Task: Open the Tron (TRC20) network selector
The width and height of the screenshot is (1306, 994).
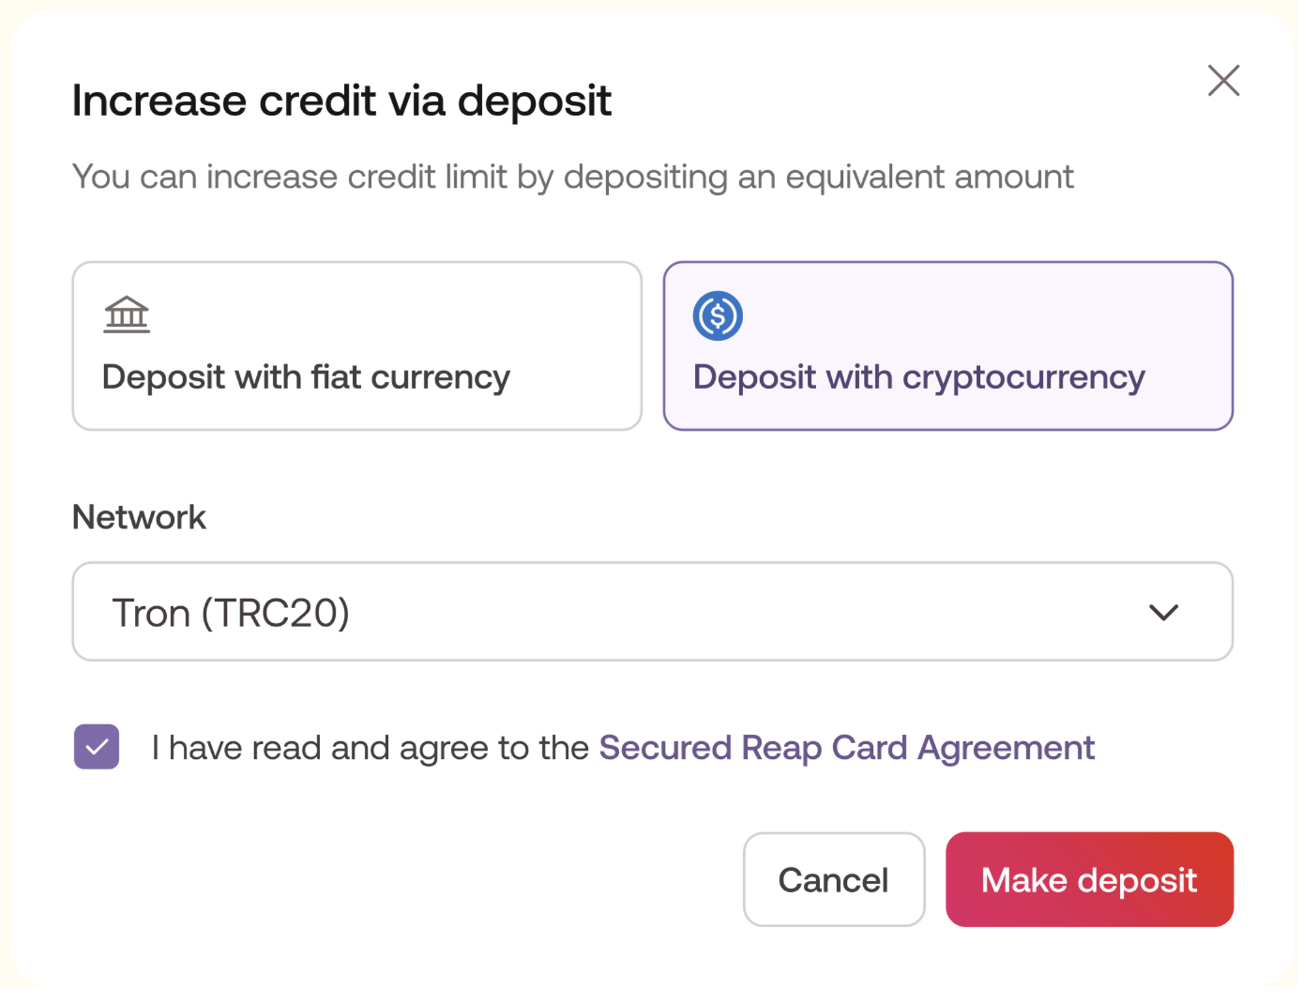Action: pos(652,612)
